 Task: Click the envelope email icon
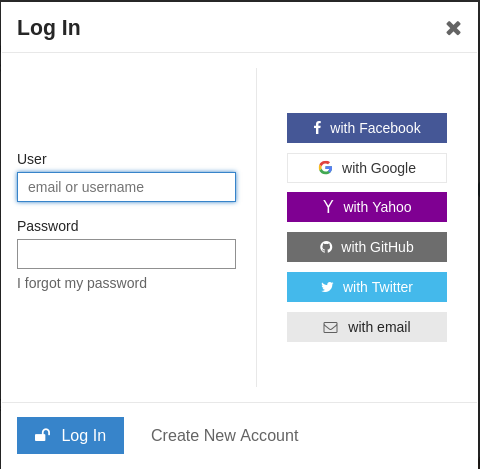[330, 327]
